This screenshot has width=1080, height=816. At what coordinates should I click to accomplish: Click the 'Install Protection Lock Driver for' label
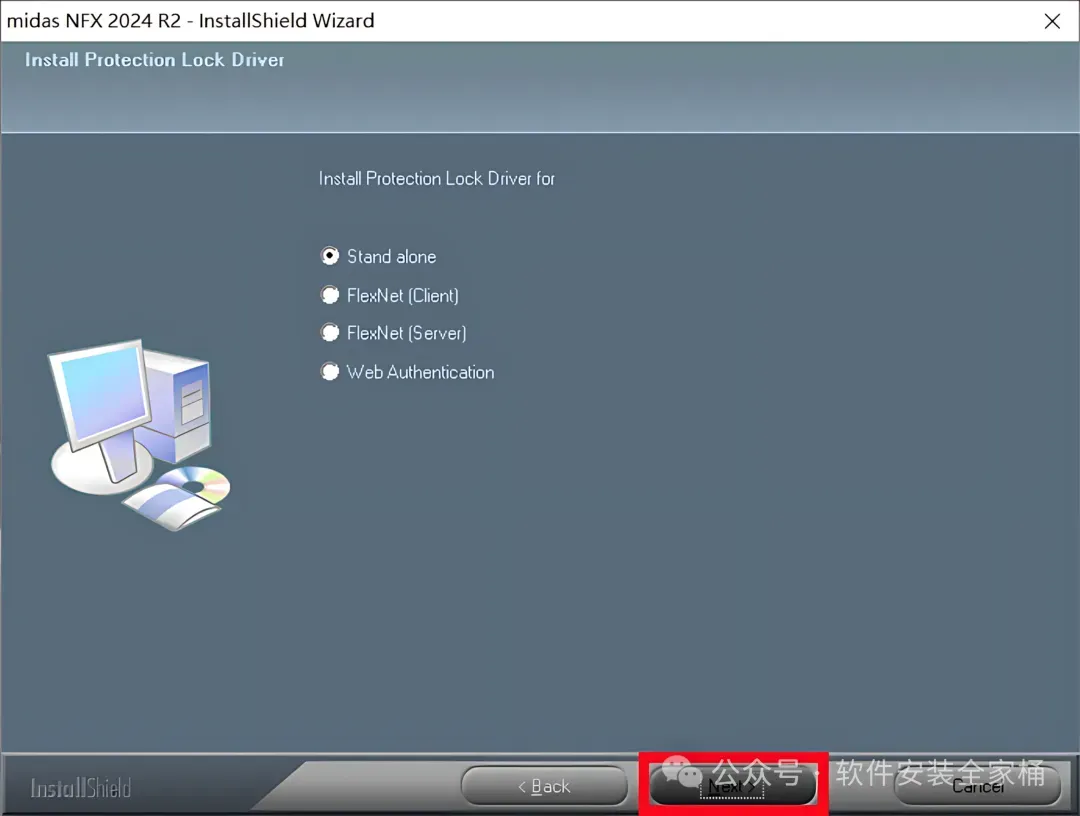click(437, 178)
